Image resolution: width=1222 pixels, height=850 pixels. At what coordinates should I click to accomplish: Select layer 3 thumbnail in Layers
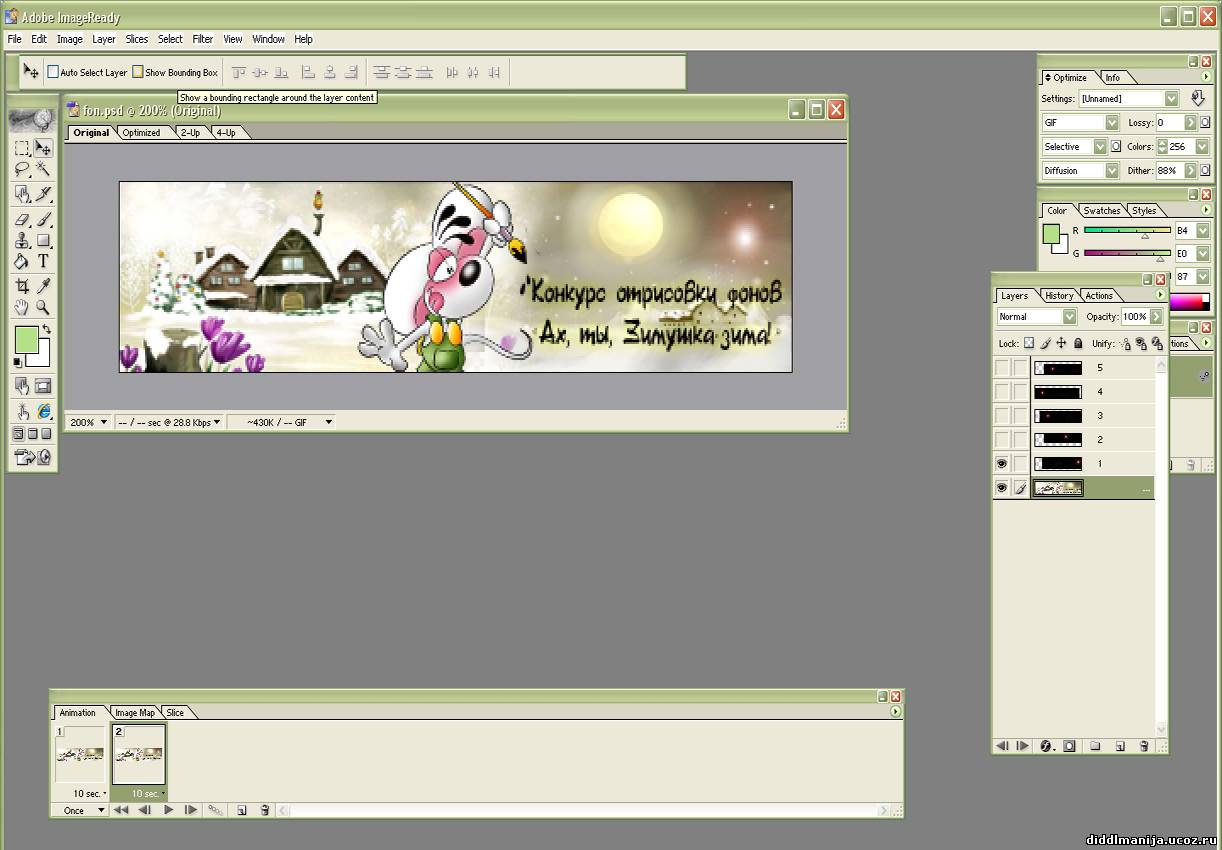[1058, 416]
